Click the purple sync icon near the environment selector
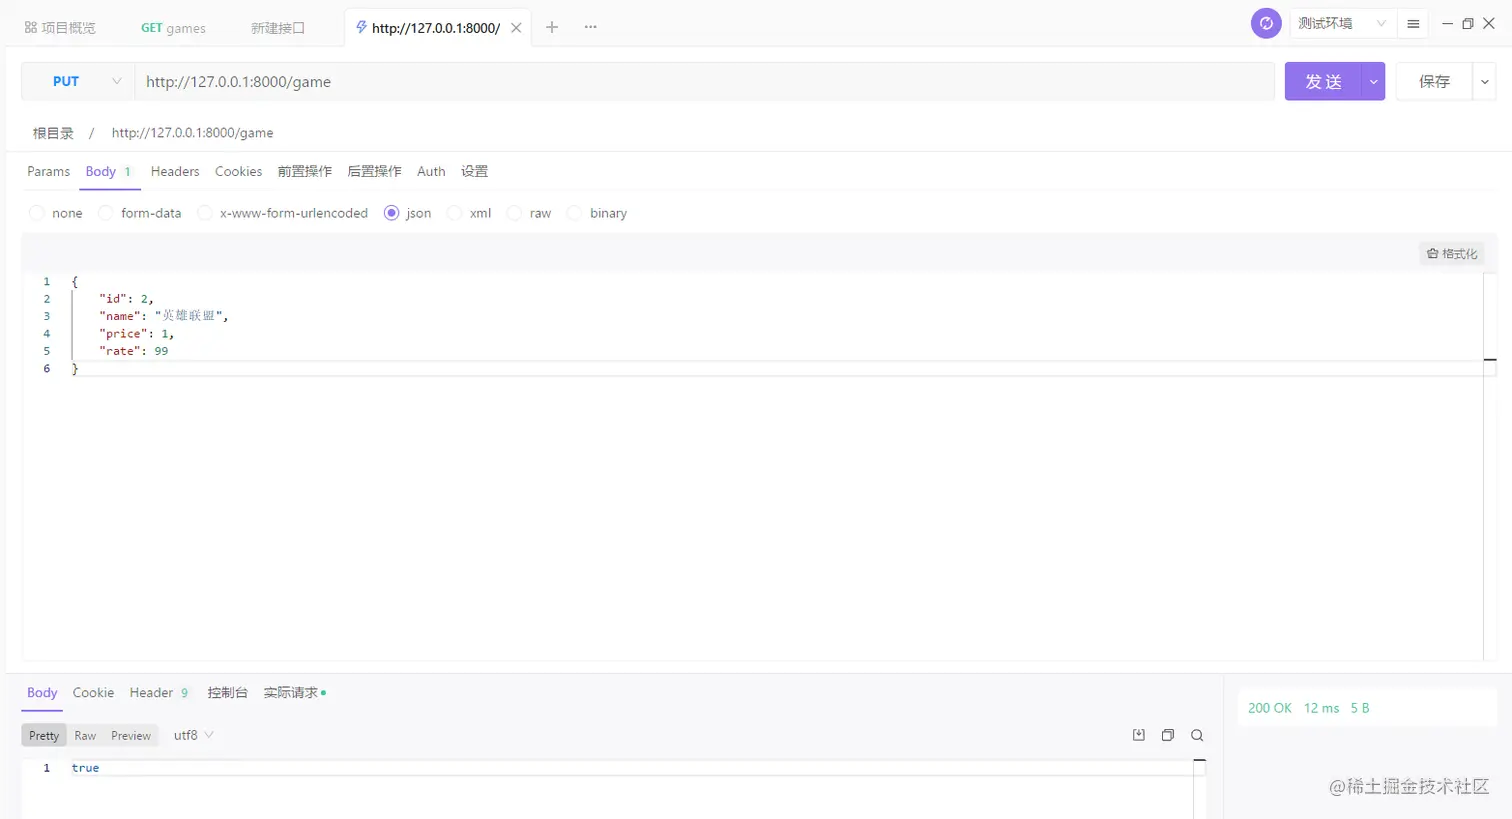Viewport: 1512px width, 819px height. tap(1266, 23)
